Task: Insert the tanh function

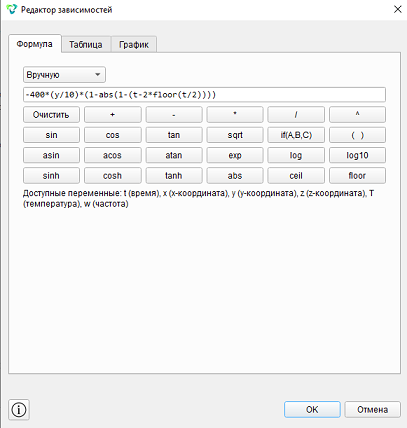Action: coord(174,176)
